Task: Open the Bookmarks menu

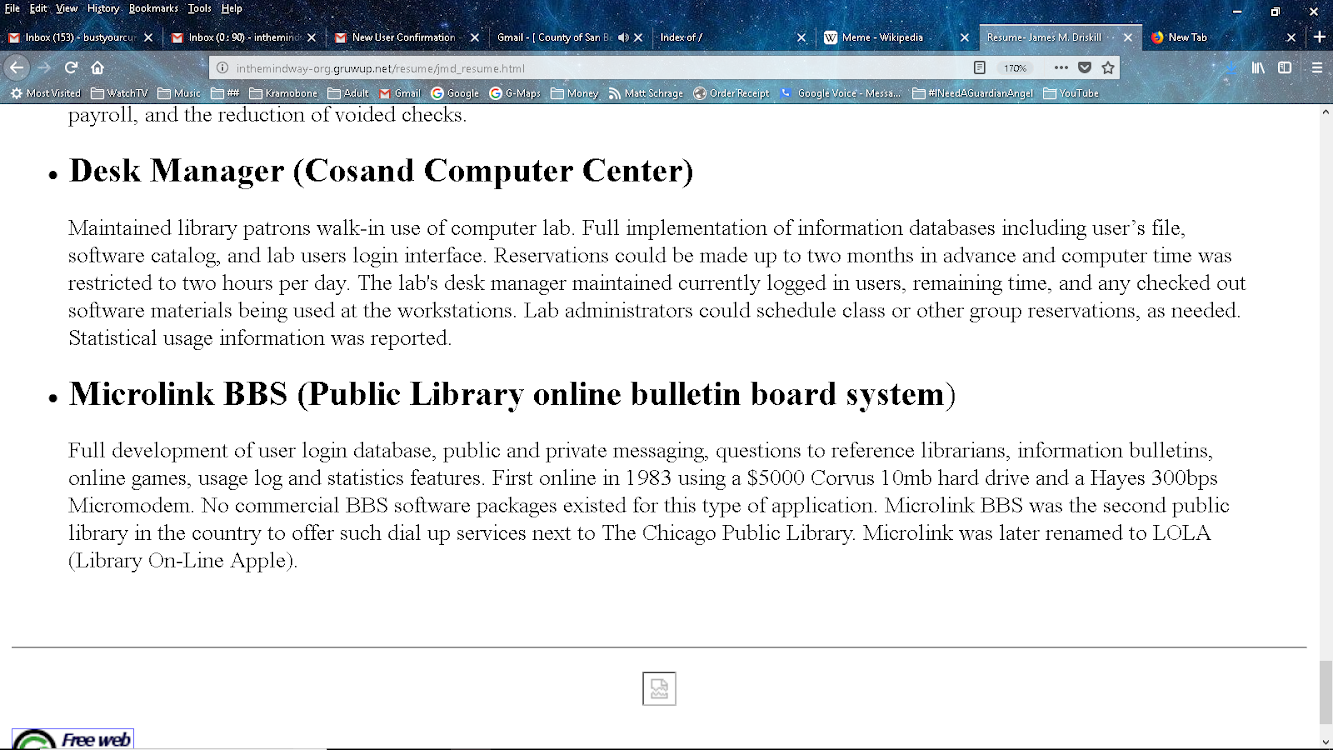Action: 153,8
